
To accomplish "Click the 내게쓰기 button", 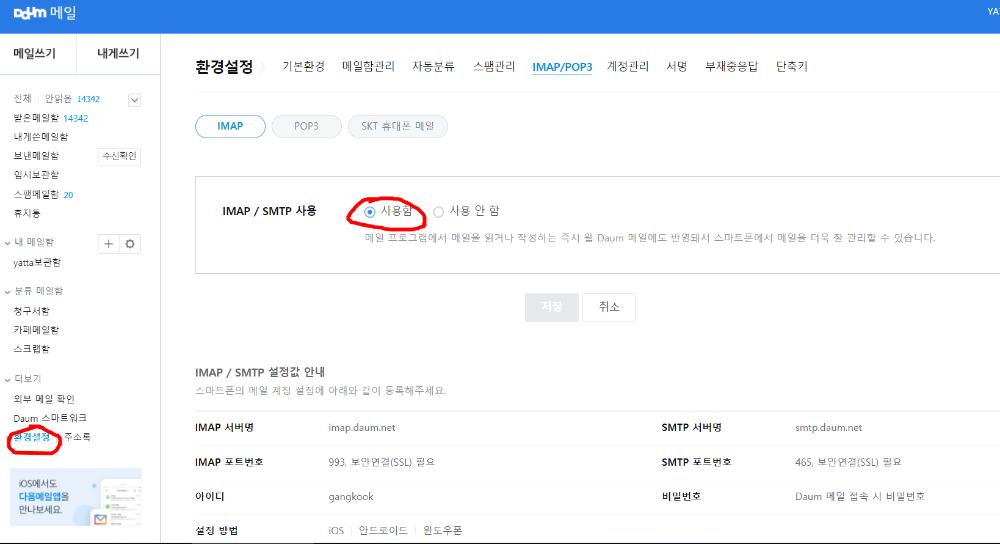I will click(118, 54).
